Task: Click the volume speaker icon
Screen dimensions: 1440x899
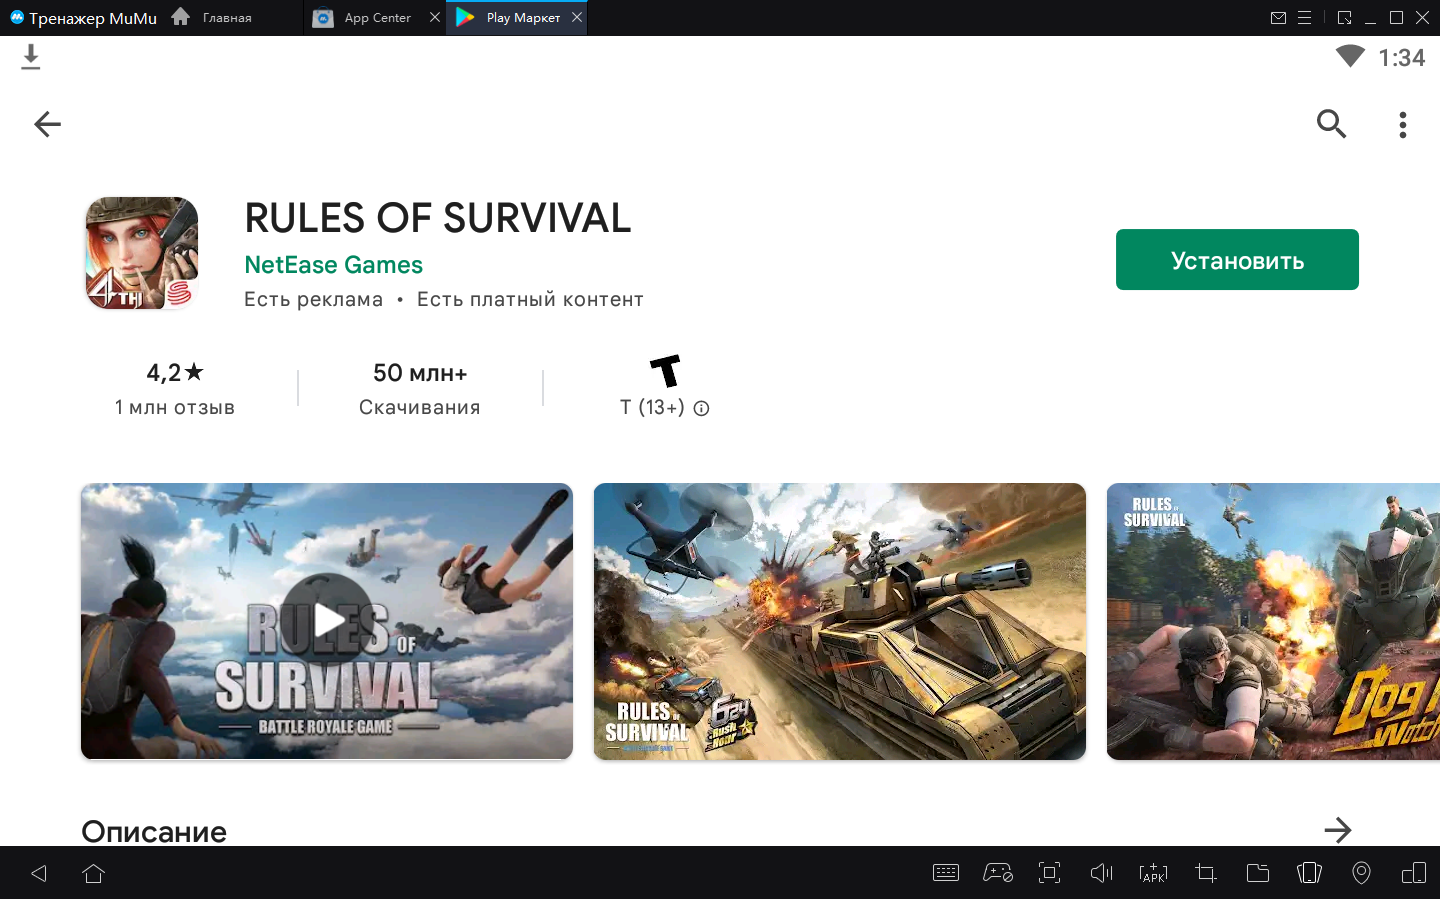Action: [1101, 873]
